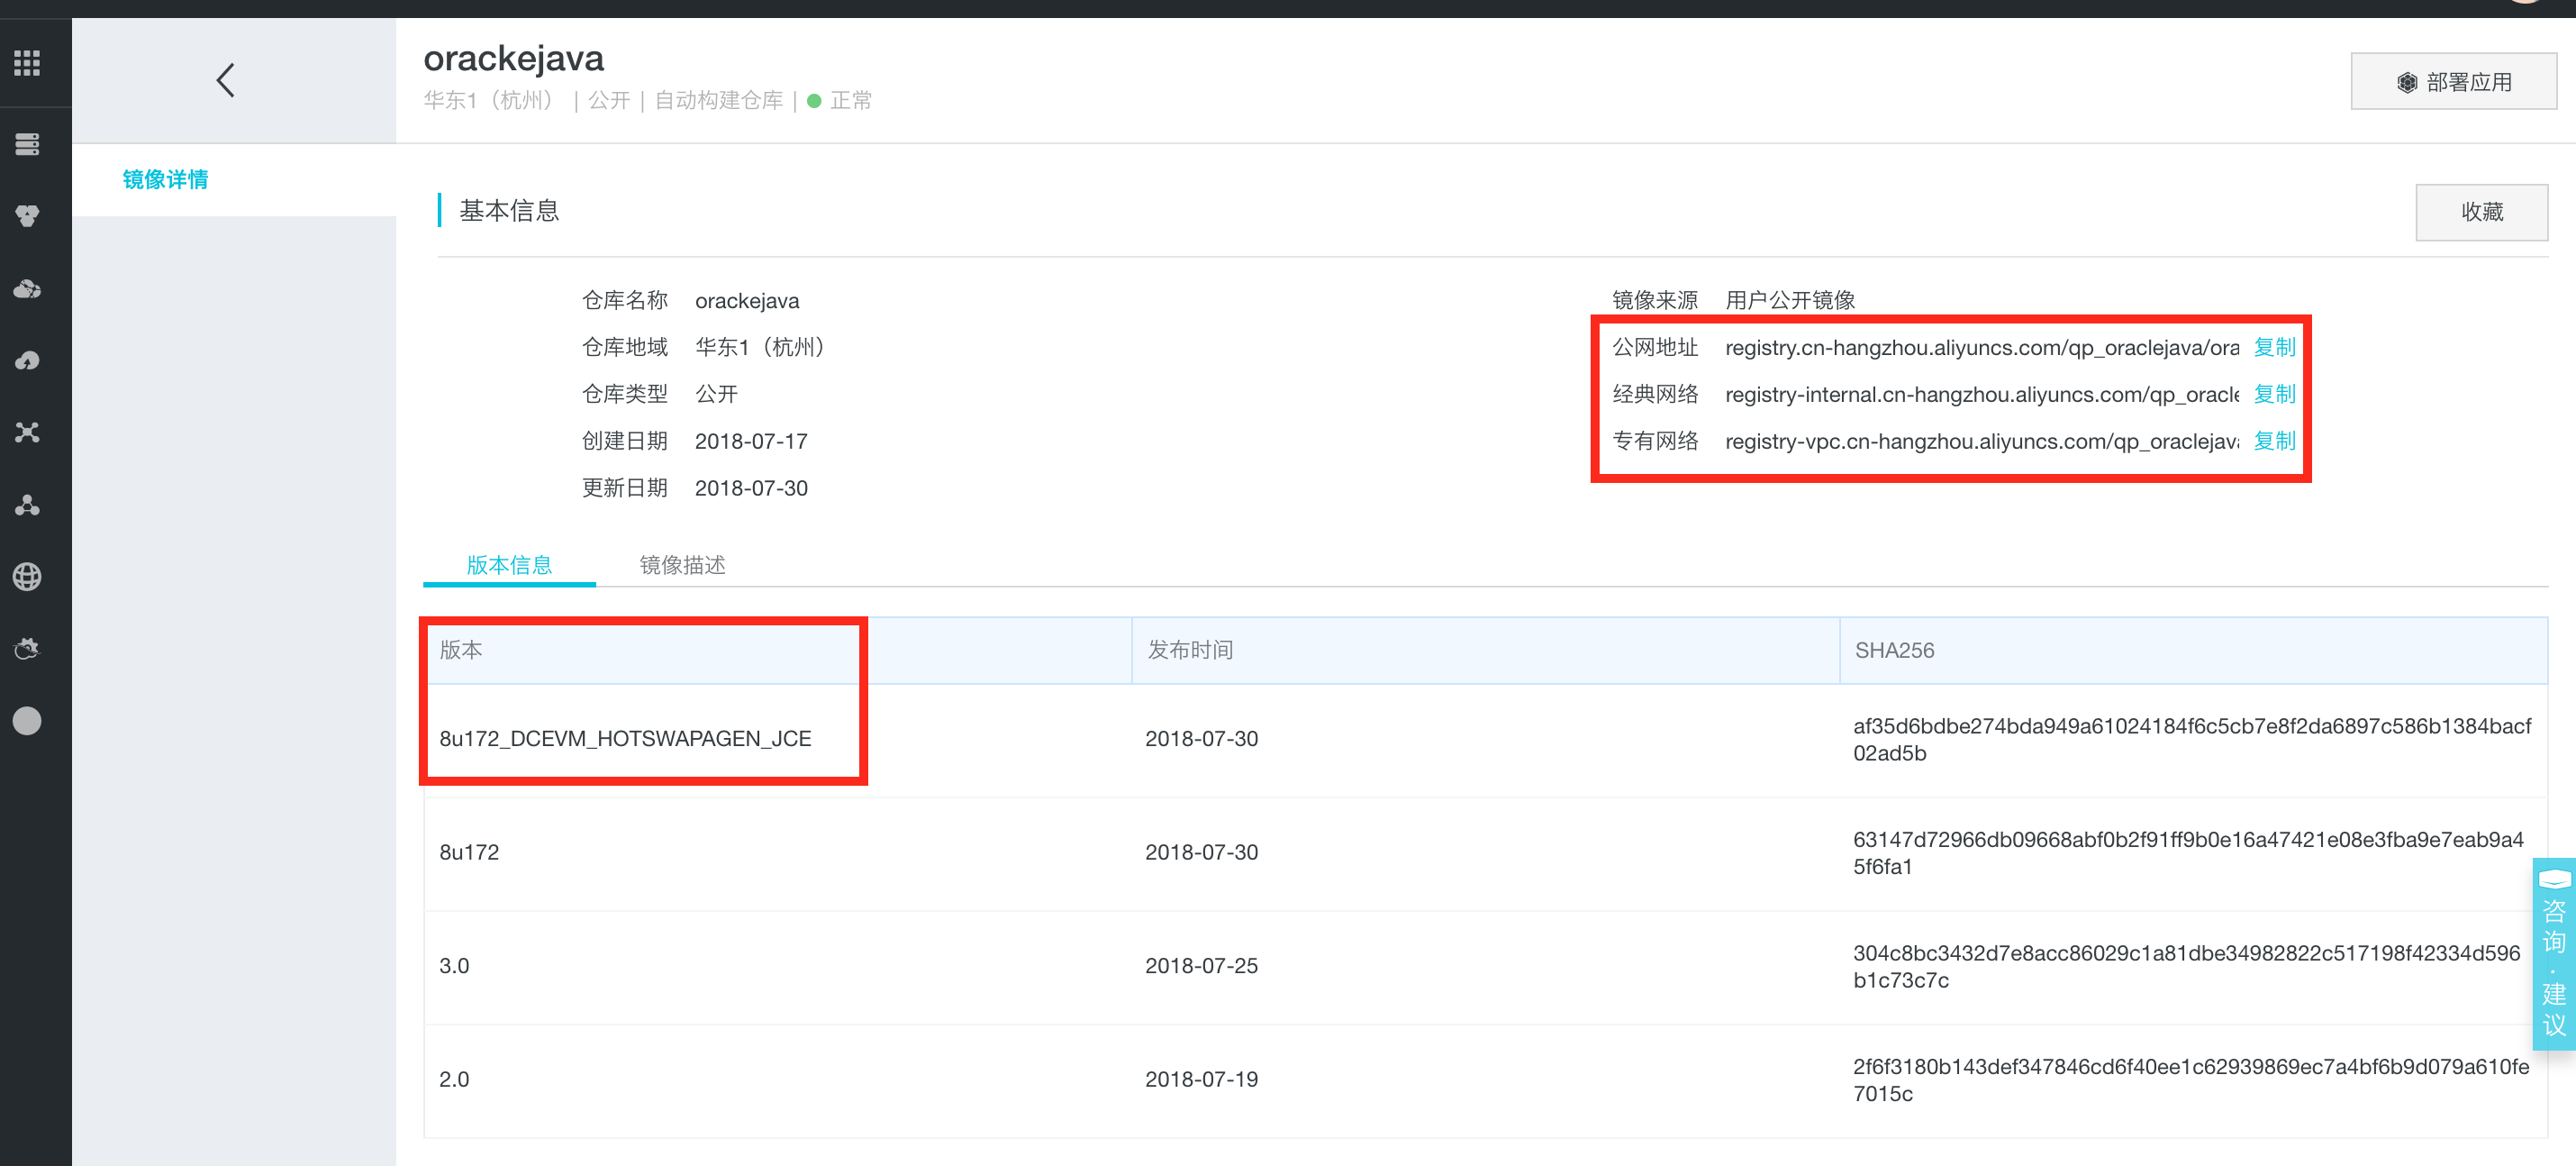Click the three-node share sidebar icon
This screenshot has width=2576, height=1166.
[x=27, y=505]
